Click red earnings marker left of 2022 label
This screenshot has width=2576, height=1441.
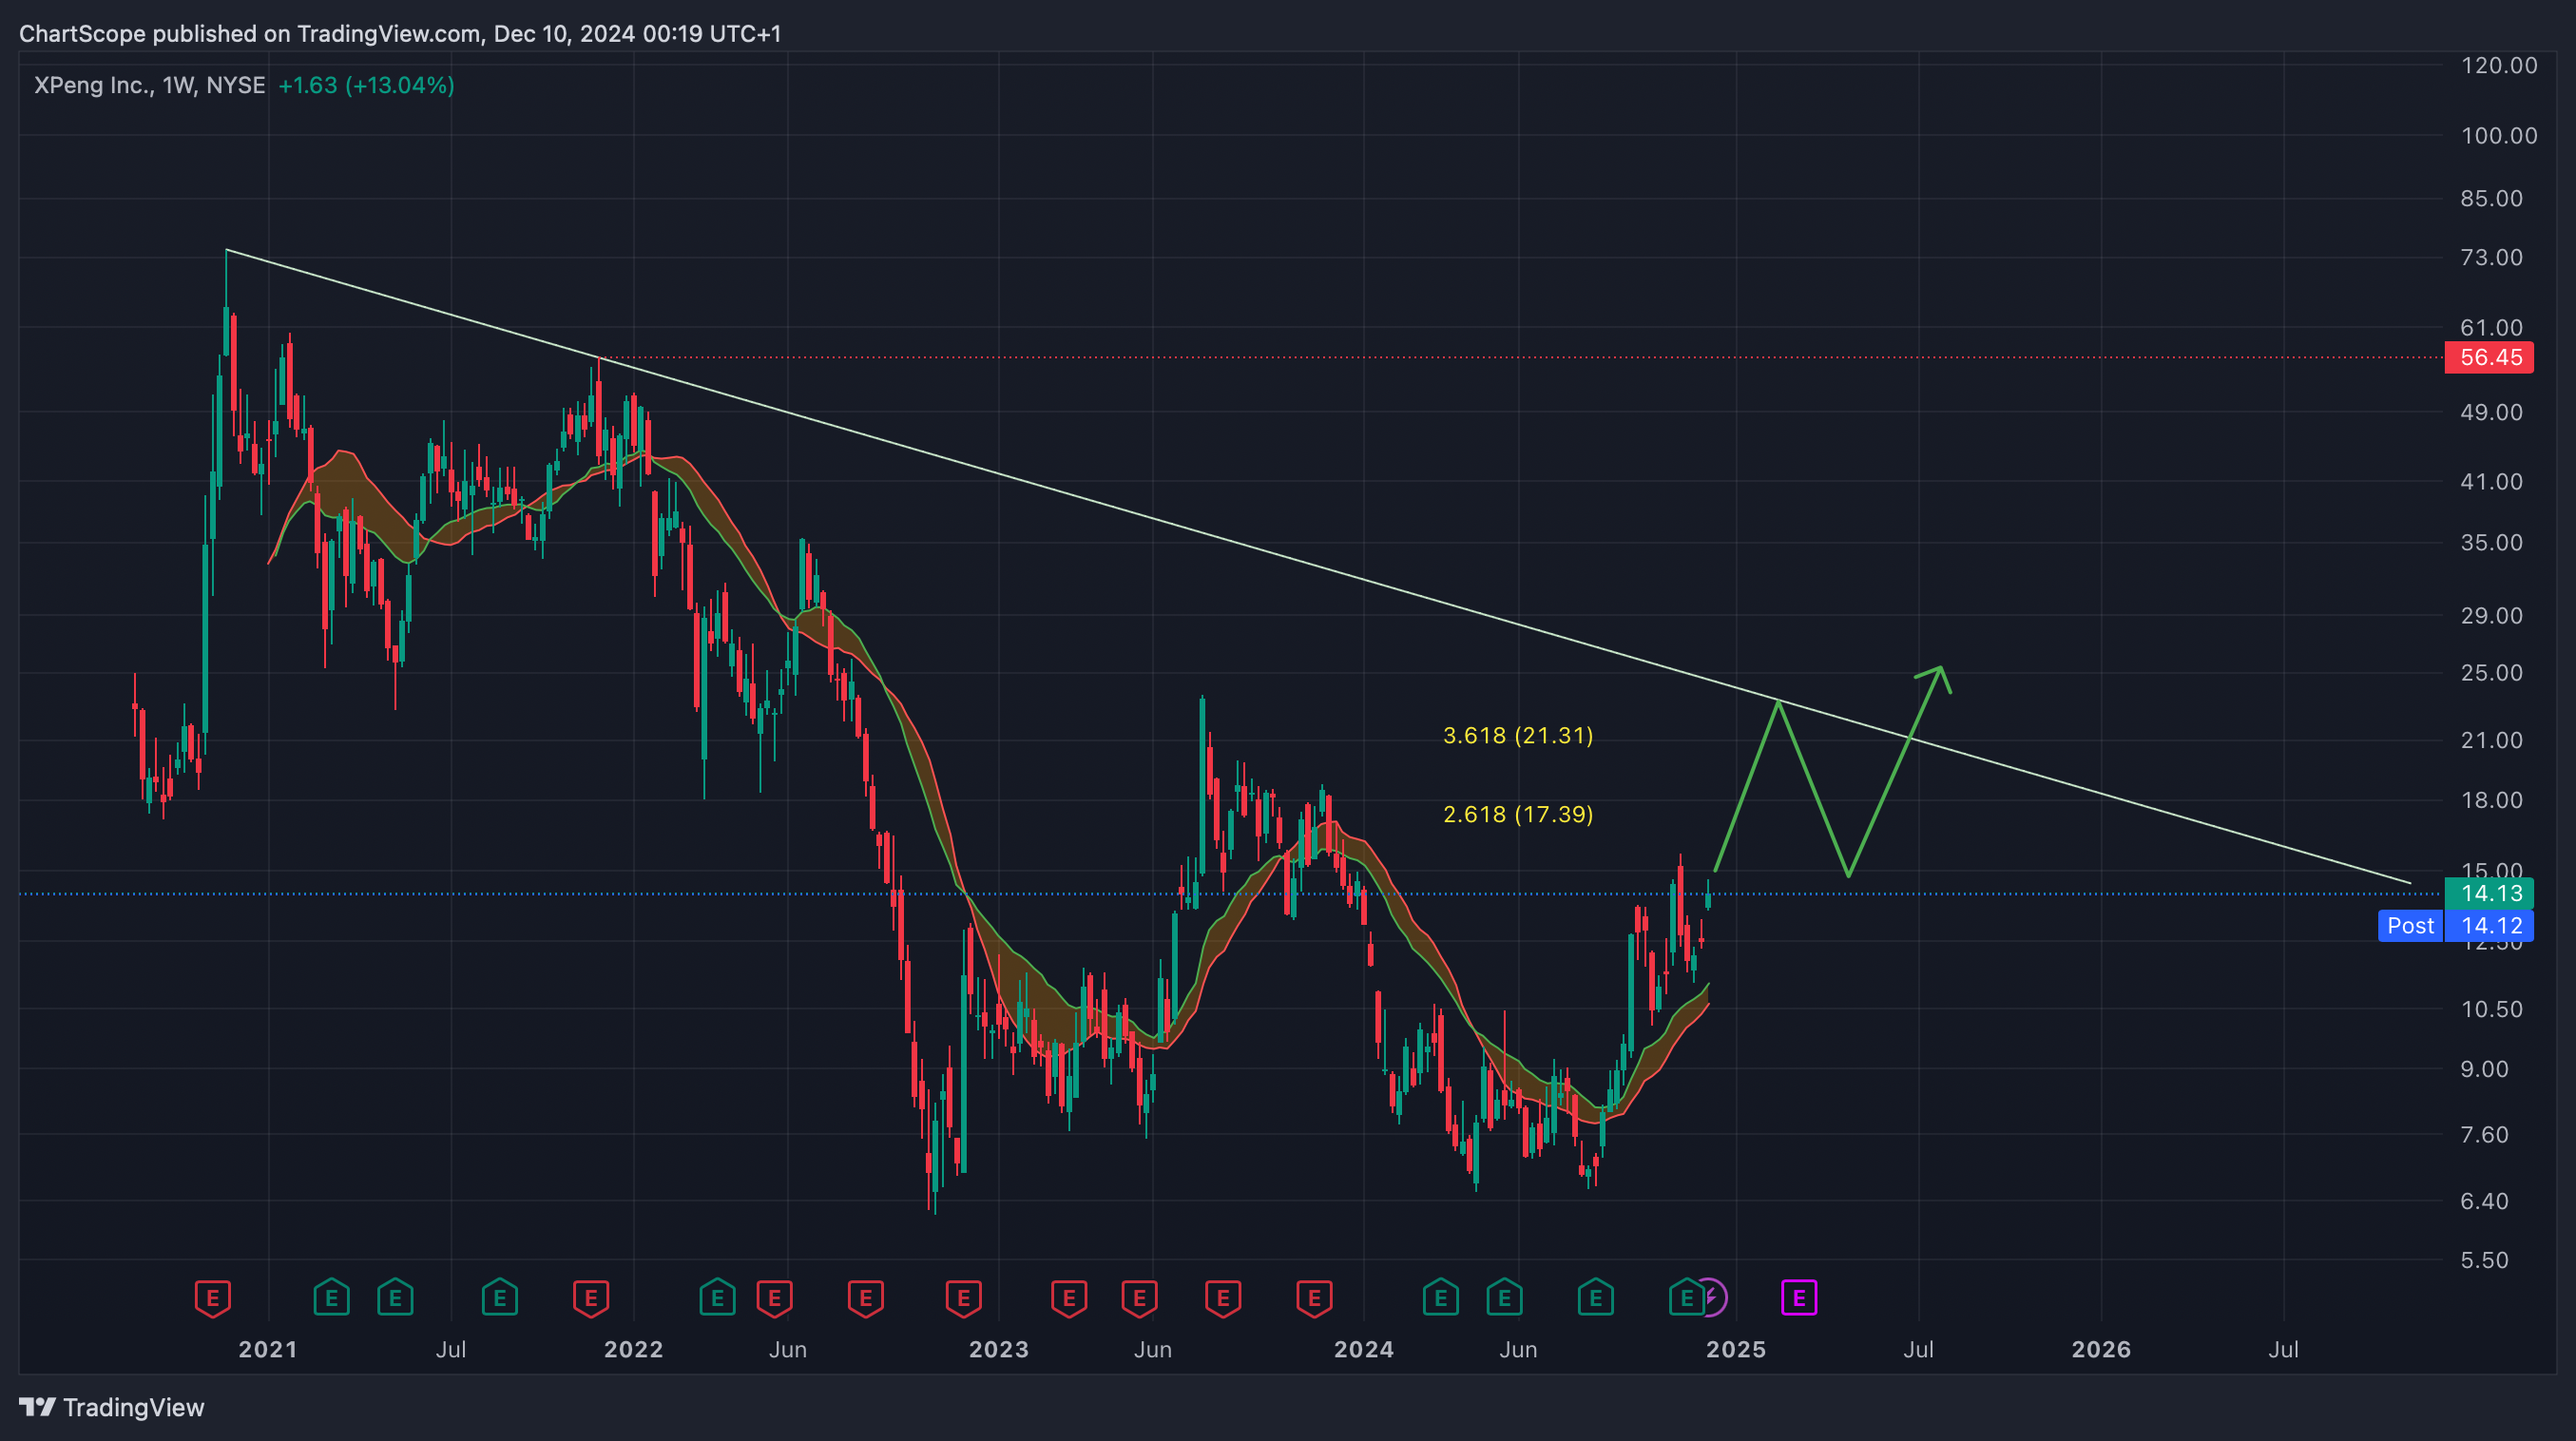[591, 1298]
